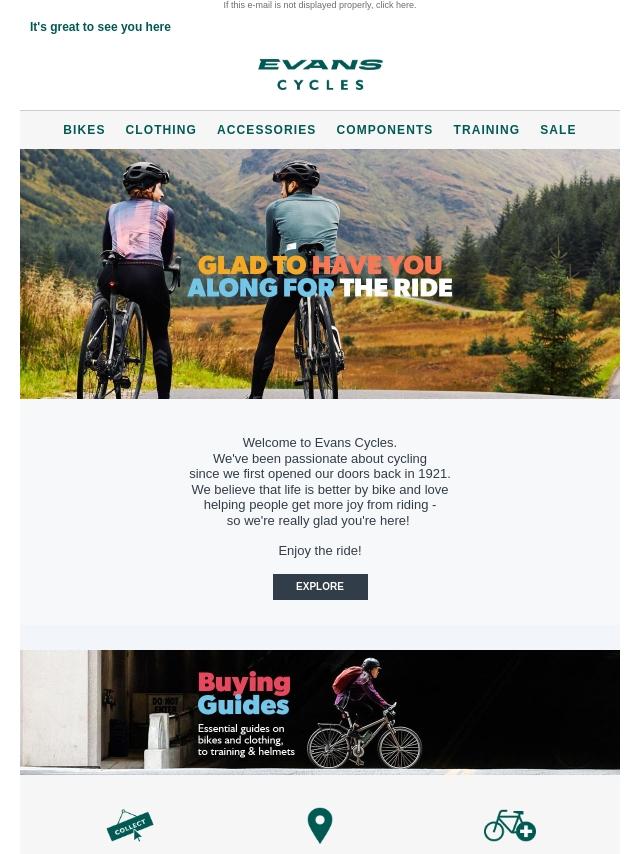
Task: Click the 'Glad to have you' hero image
Action: tap(320, 274)
